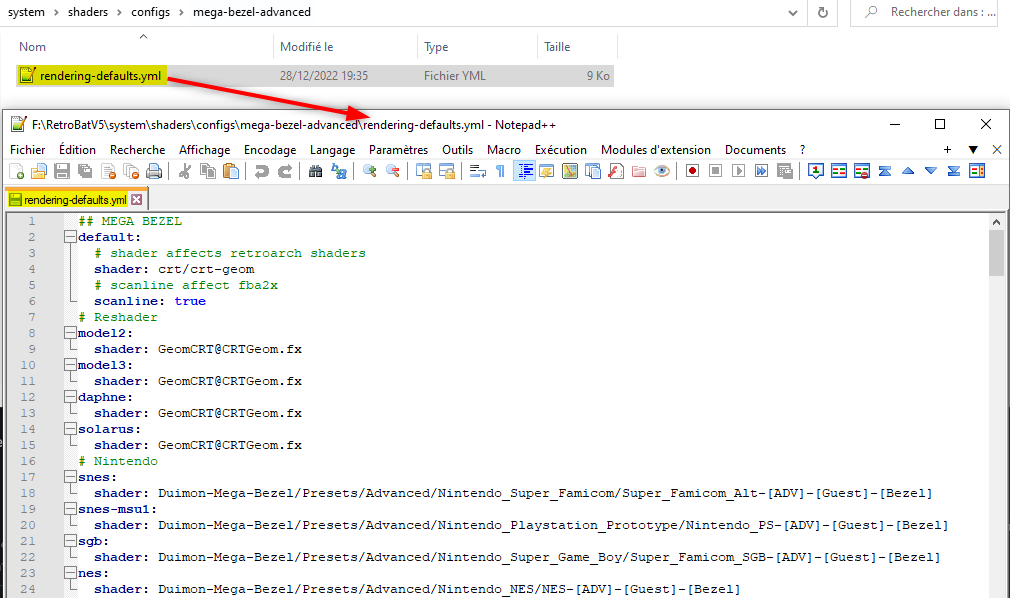Viewport: 1010px width, 598px height.
Task: Collapse the default: fold block
Action: pos(69,237)
